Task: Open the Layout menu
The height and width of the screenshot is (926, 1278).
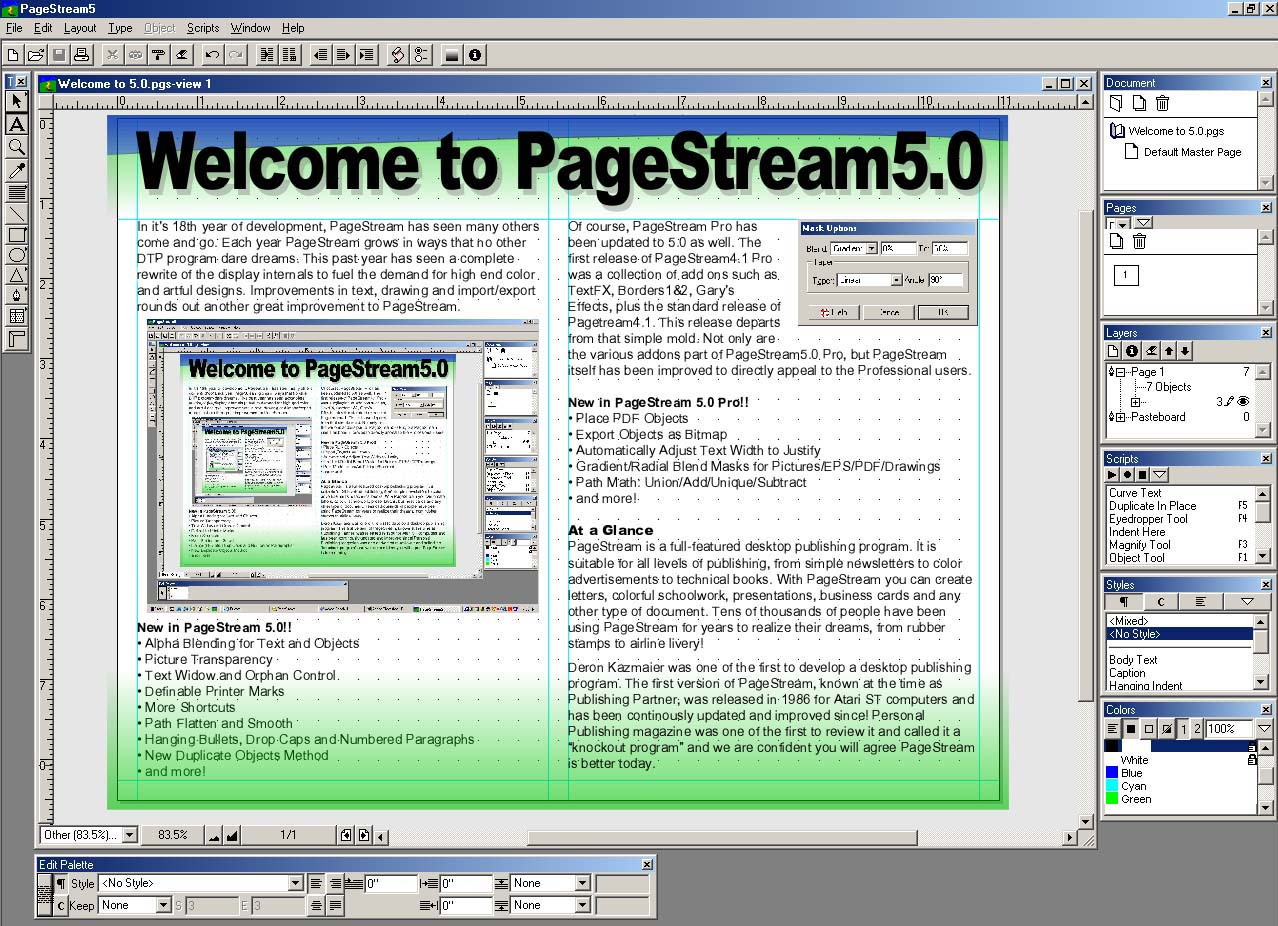Action: click(80, 28)
